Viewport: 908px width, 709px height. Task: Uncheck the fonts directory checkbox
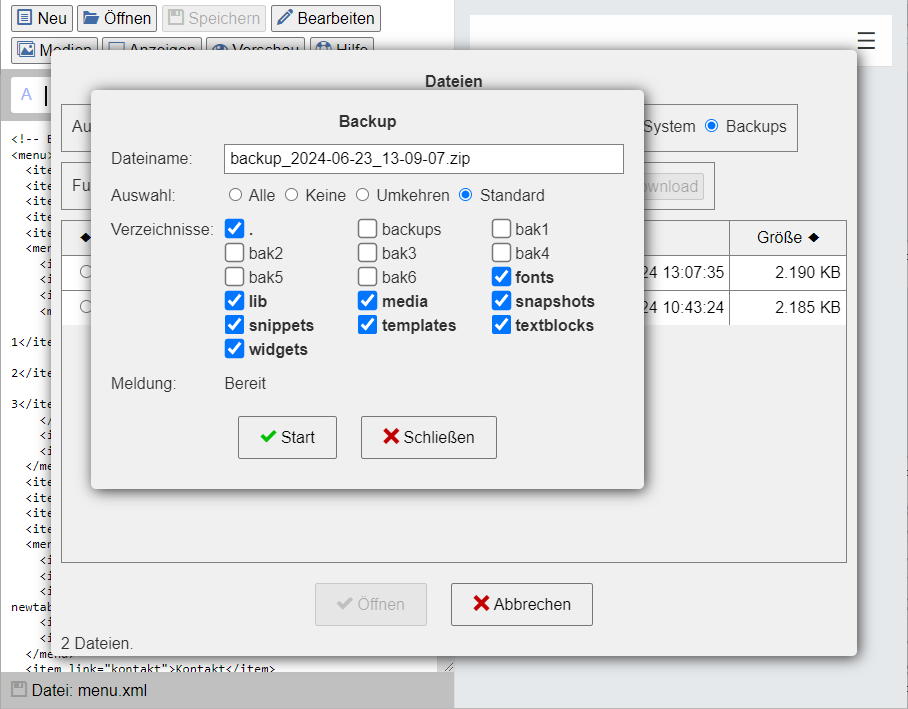point(501,277)
